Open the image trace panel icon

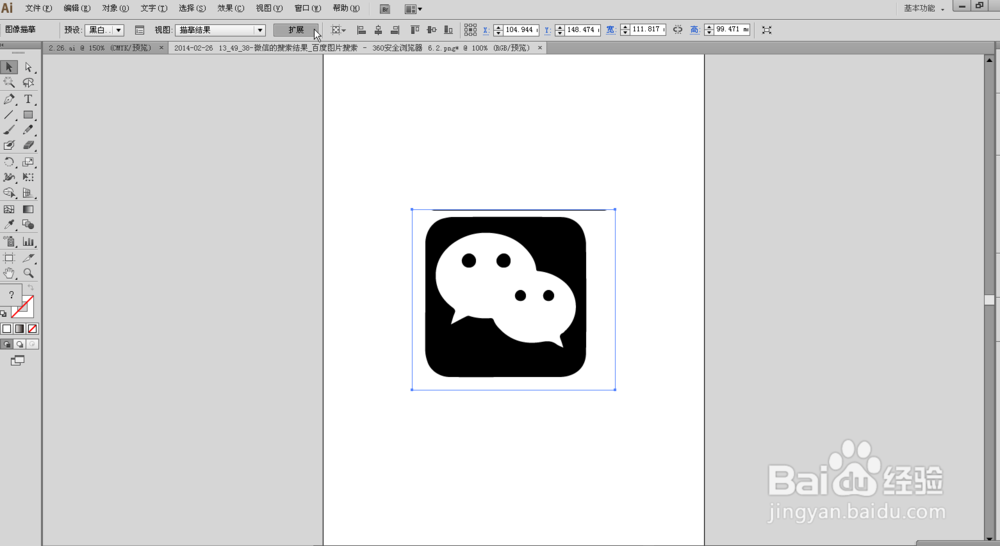pos(140,30)
